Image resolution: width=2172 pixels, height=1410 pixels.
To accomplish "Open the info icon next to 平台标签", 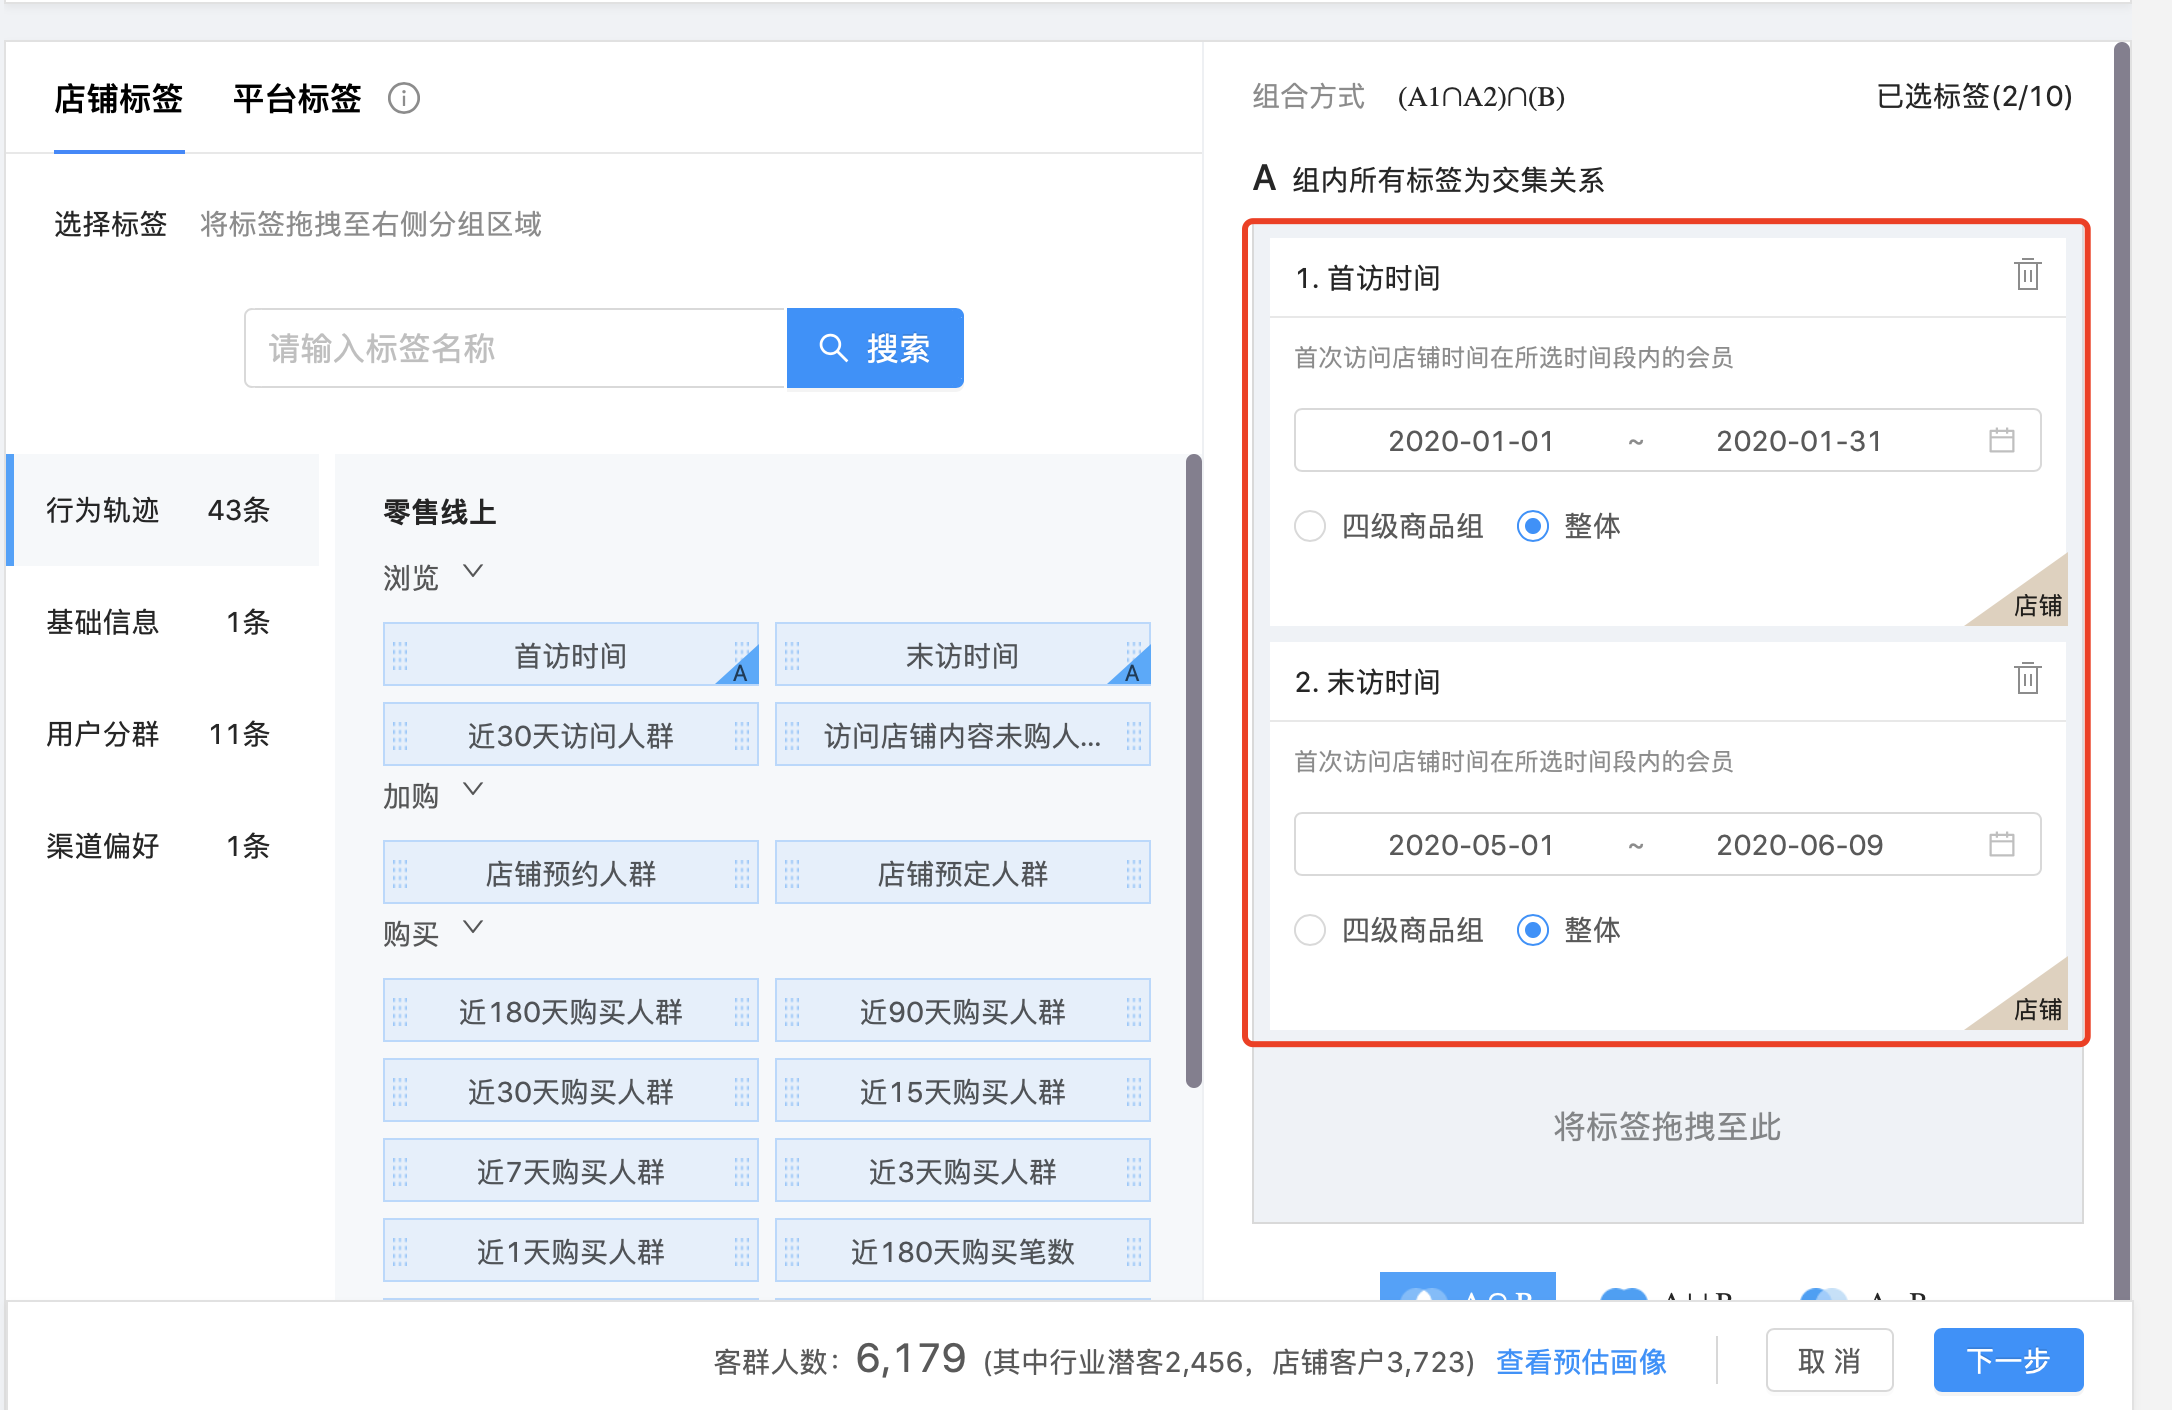I will pos(404,98).
